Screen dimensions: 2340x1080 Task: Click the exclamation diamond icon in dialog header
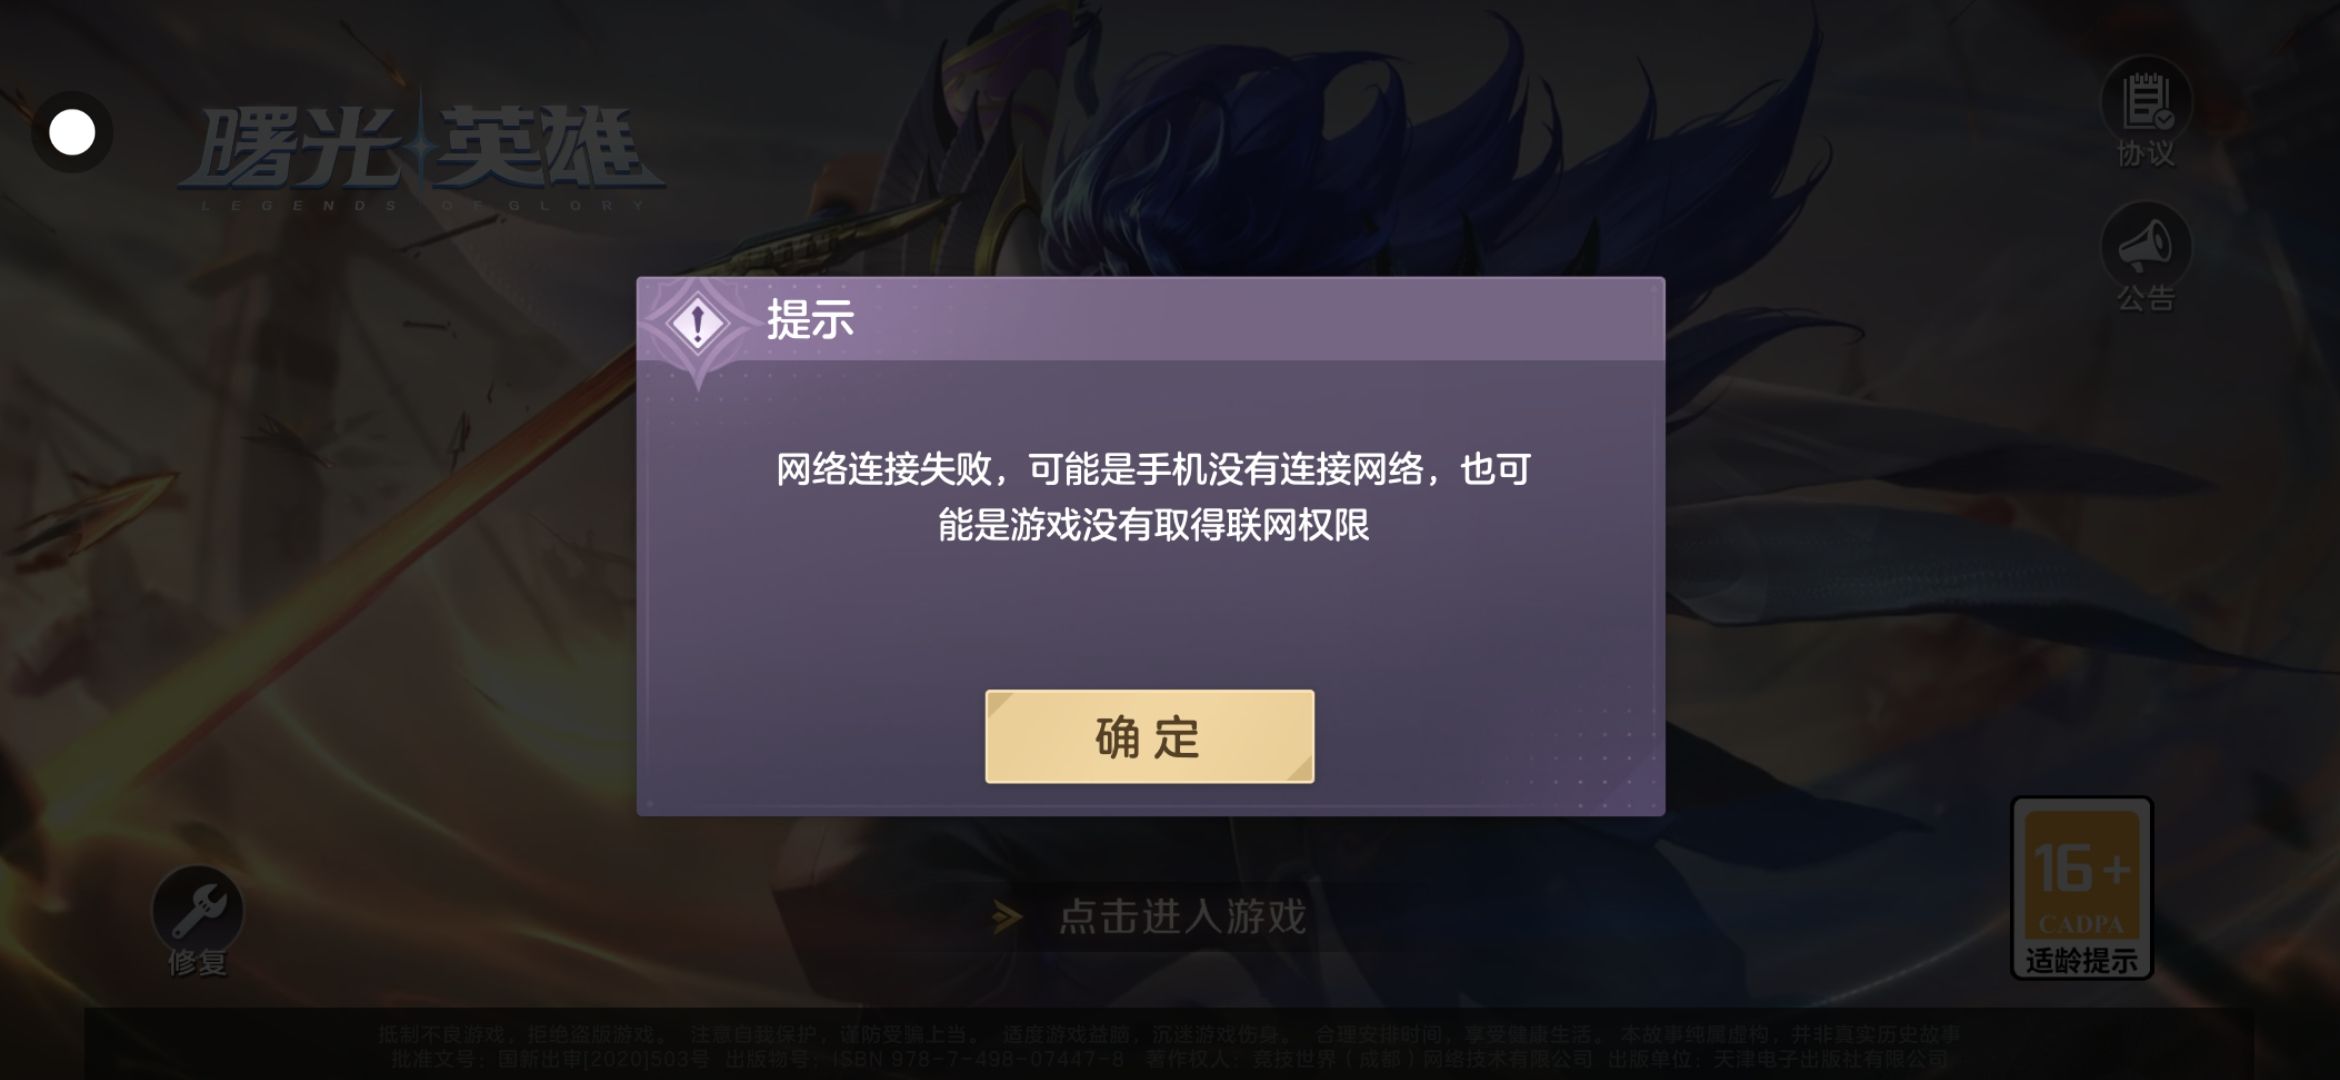698,323
